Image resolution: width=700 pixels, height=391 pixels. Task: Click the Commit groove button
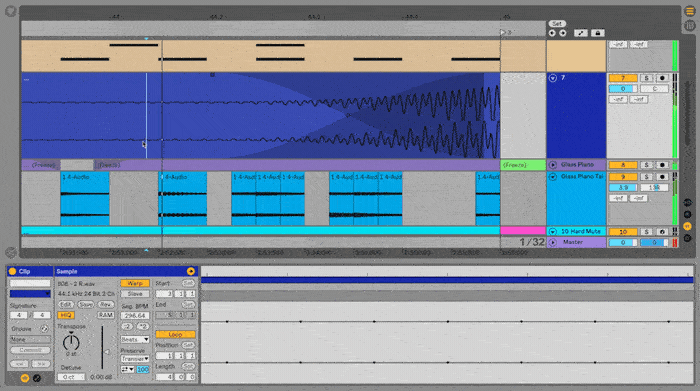[30, 350]
